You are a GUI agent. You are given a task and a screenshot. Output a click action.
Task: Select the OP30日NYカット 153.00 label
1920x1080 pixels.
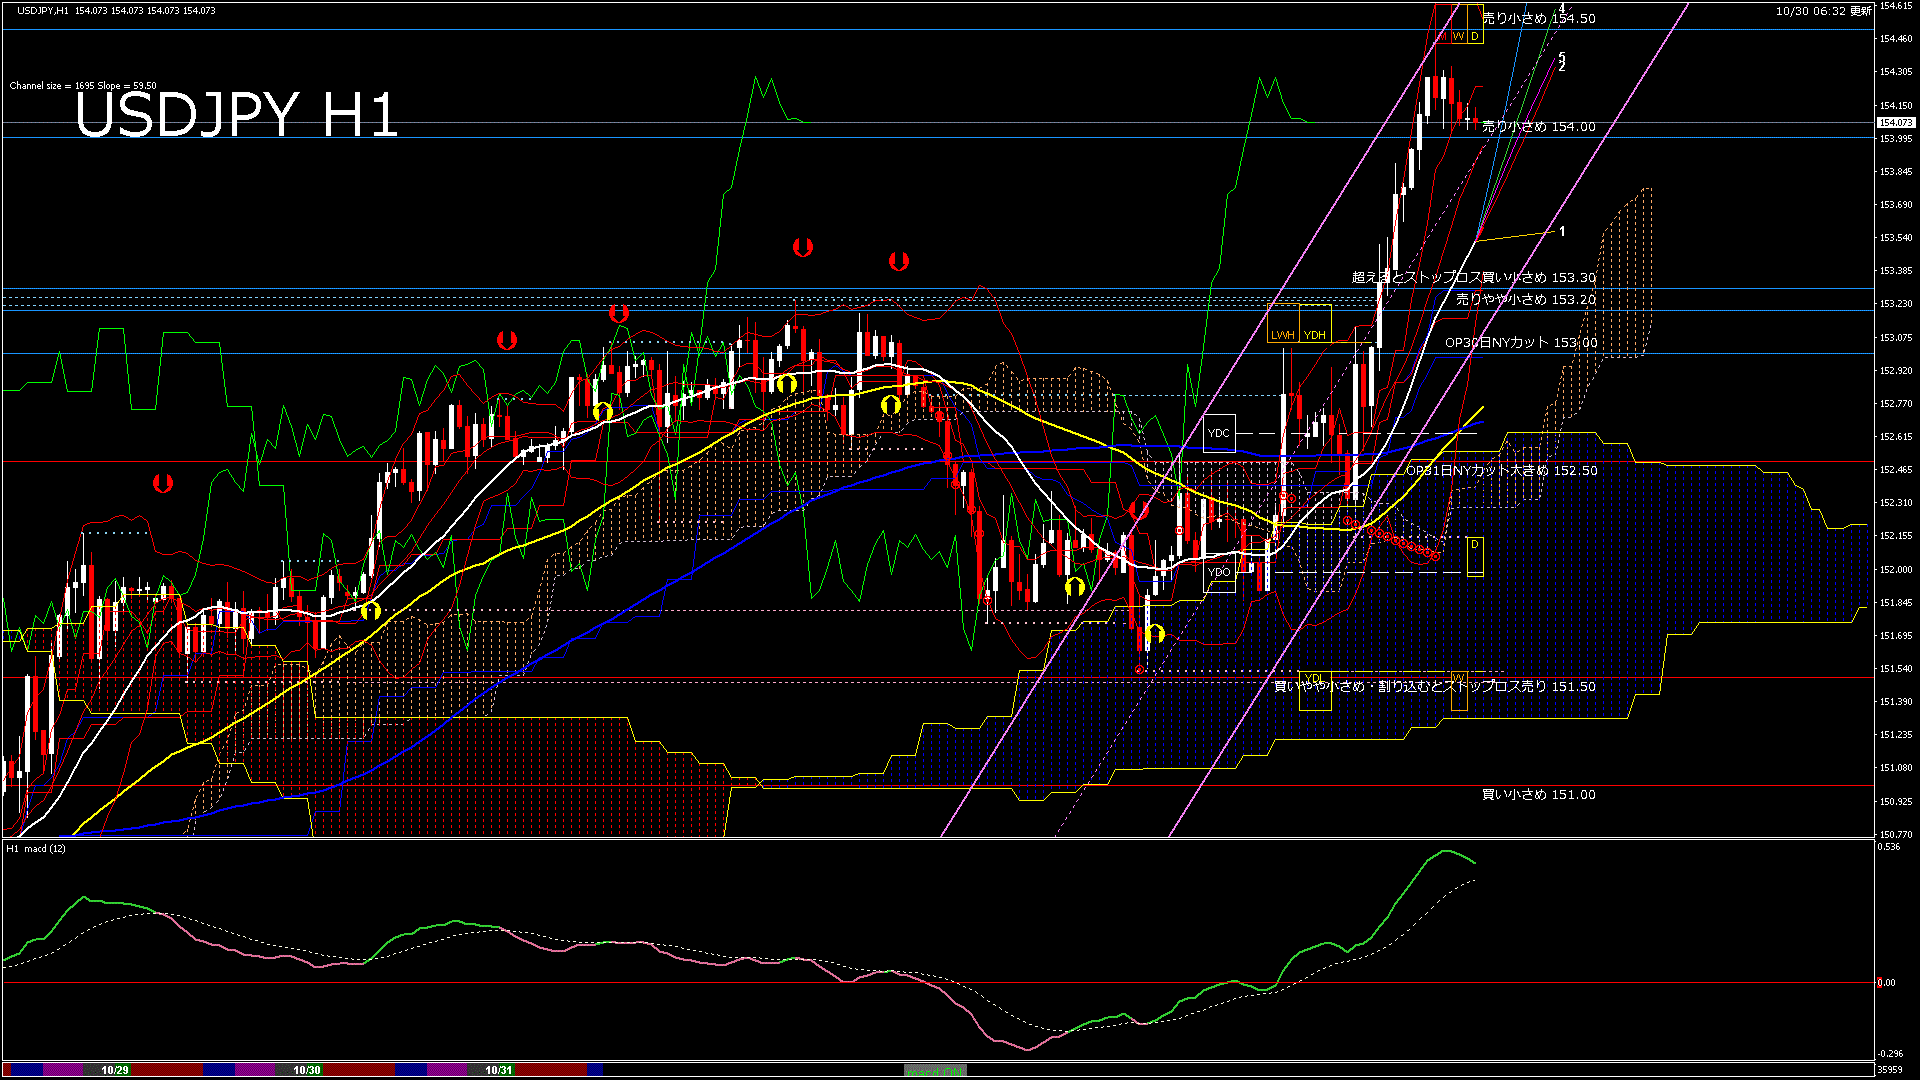[x=1521, y=342]
